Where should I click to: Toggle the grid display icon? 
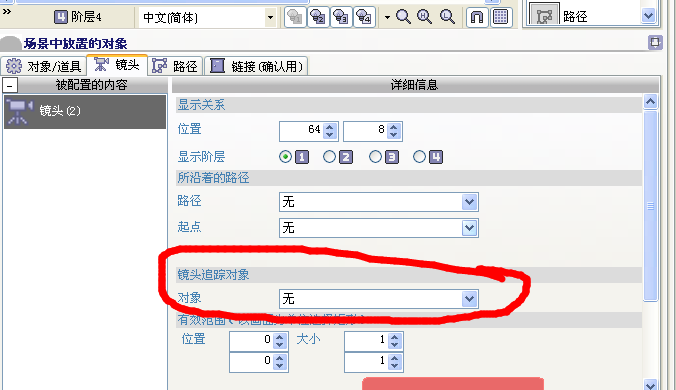[500, 17]
